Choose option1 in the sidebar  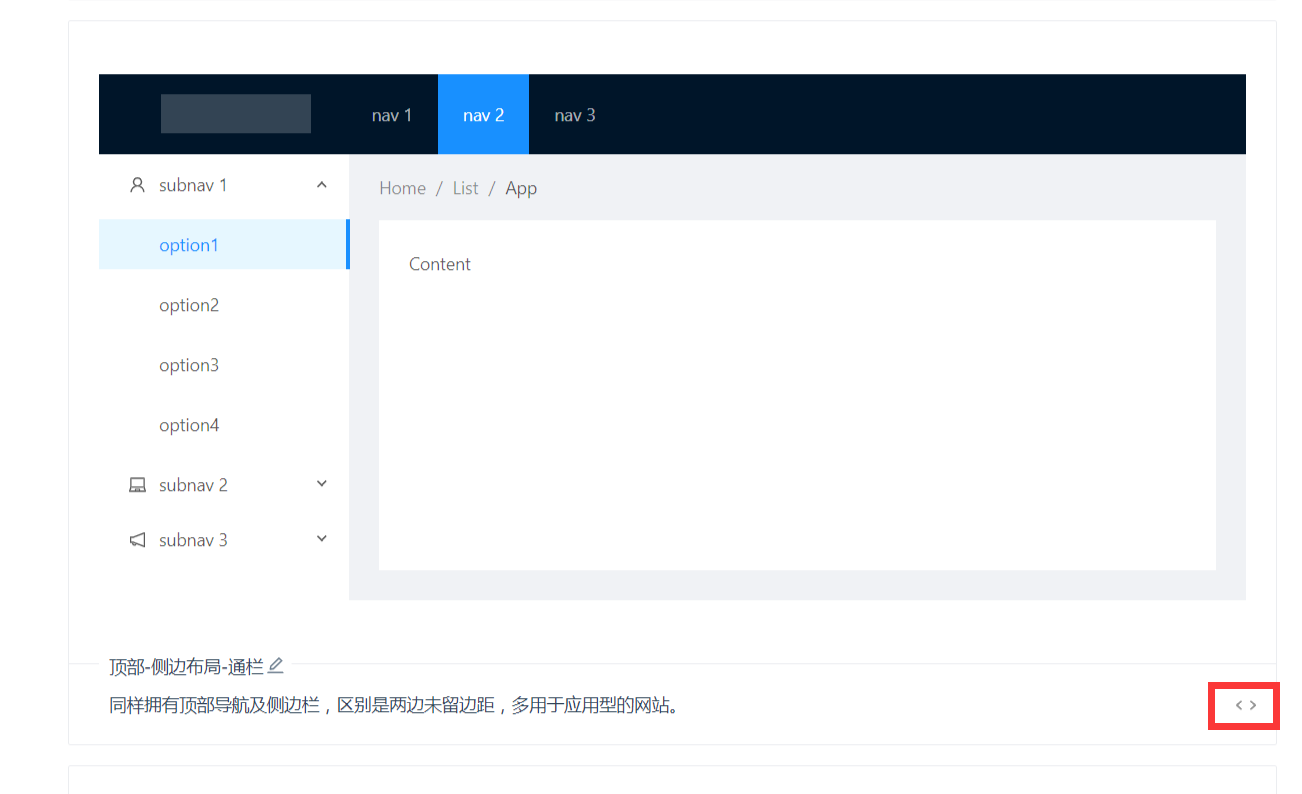click(224, 245)
